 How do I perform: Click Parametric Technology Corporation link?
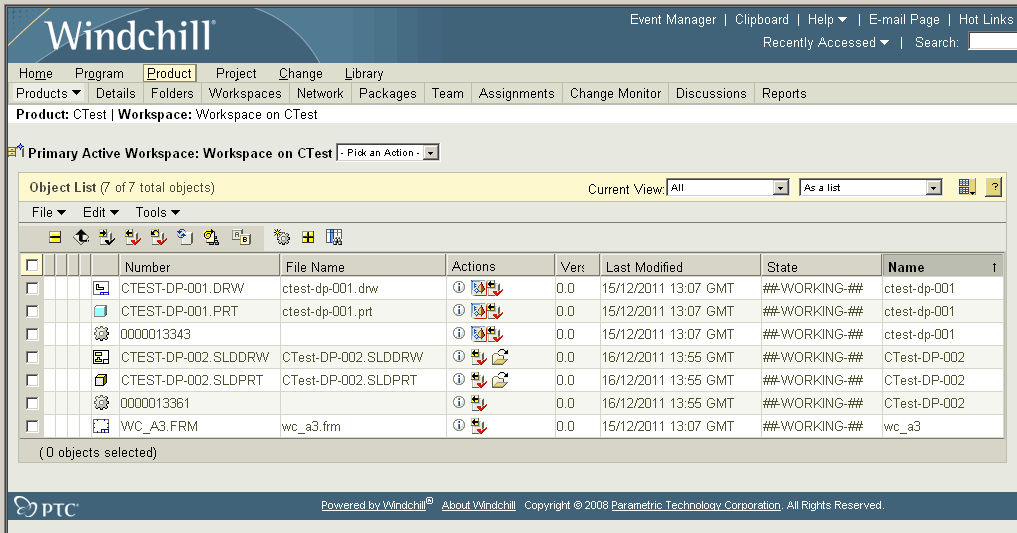point(696,505)
